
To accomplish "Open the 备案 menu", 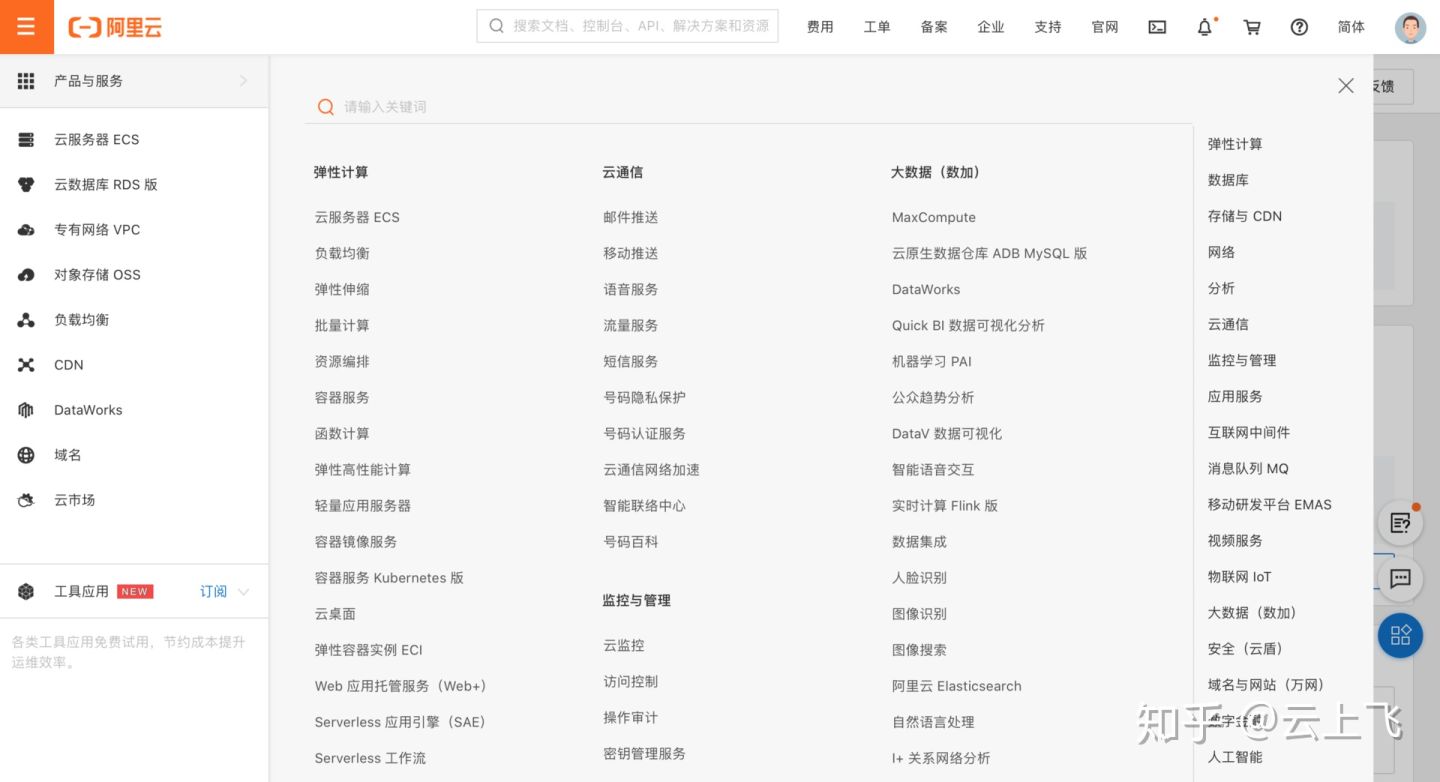I will (x=934, y=27).
